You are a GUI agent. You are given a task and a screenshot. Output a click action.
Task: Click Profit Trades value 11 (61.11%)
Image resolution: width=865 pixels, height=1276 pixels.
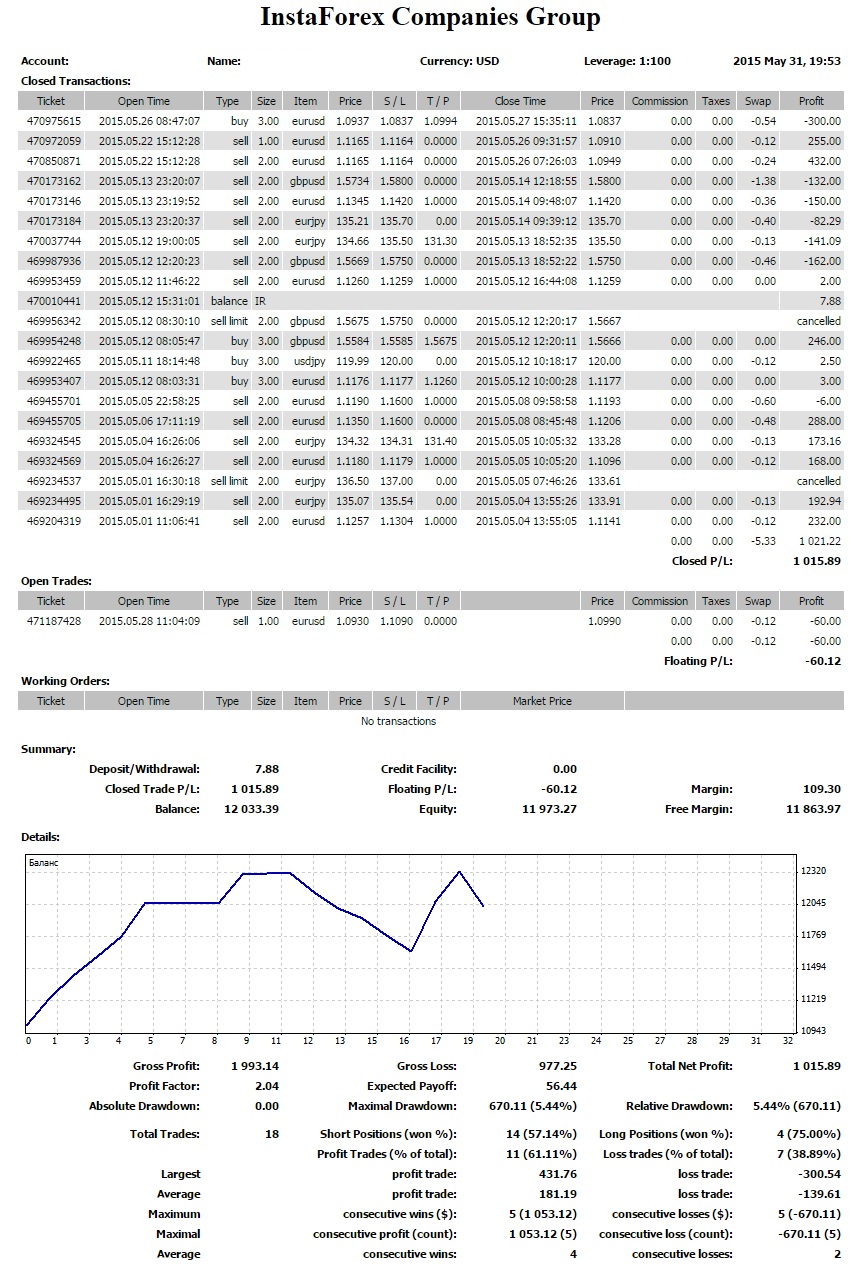pos(541,1154)
